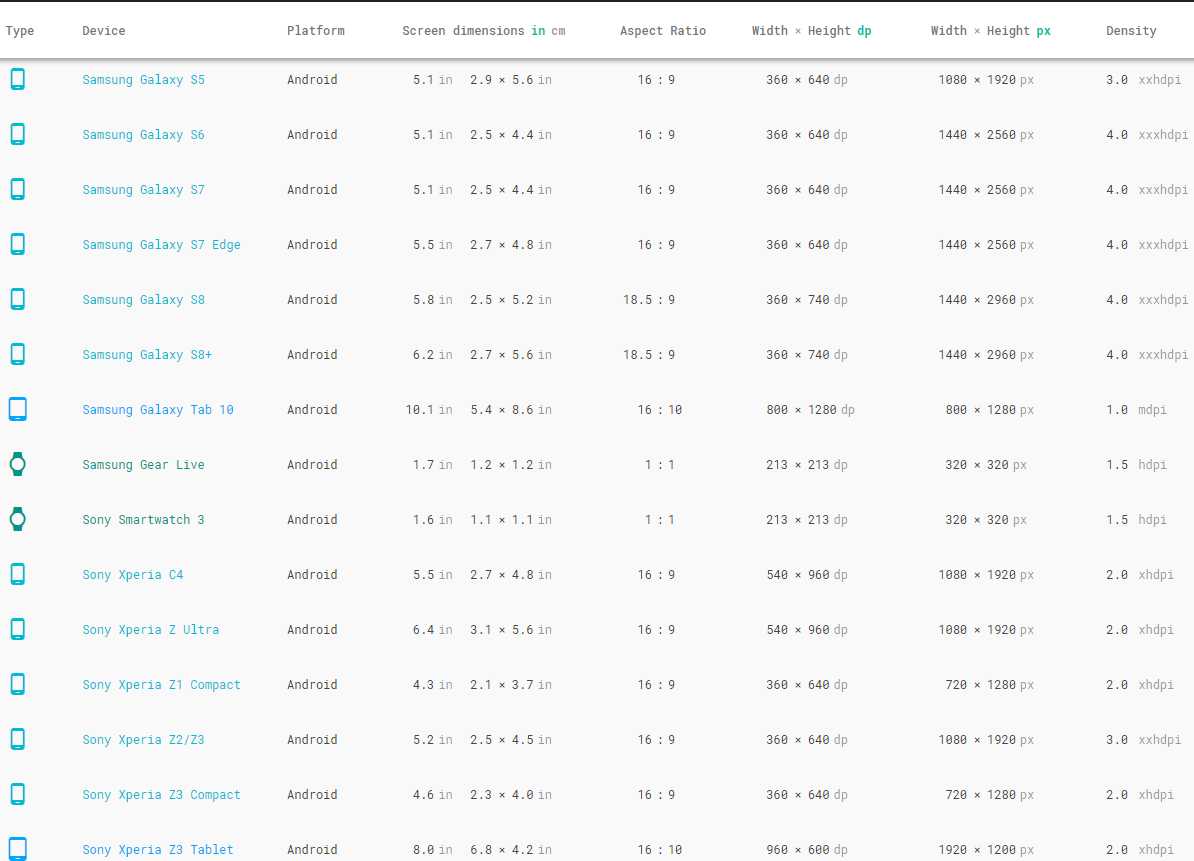Click 800 × 1280 dp for Galaxy Tab 10
This screenshot has height=861, width=1194.
(810, 410)
